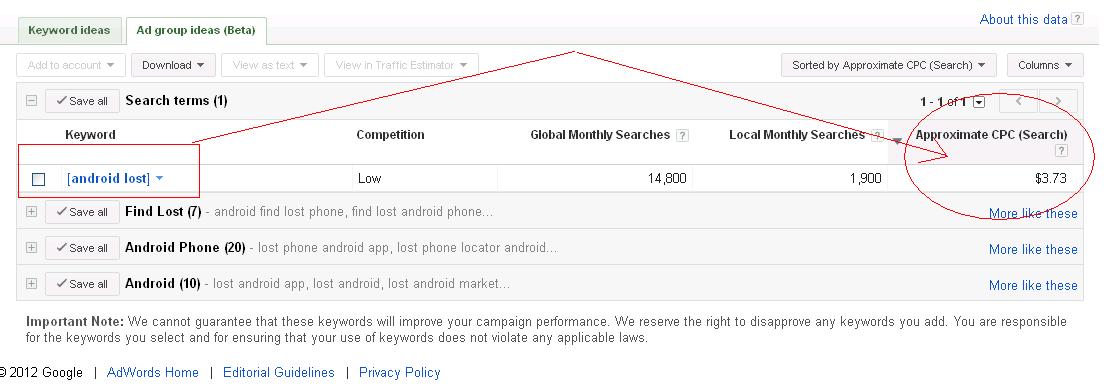This screenshot has width=1112, height=384.
Task: Expand the Find Lost ad group
Action: point(31,212)
